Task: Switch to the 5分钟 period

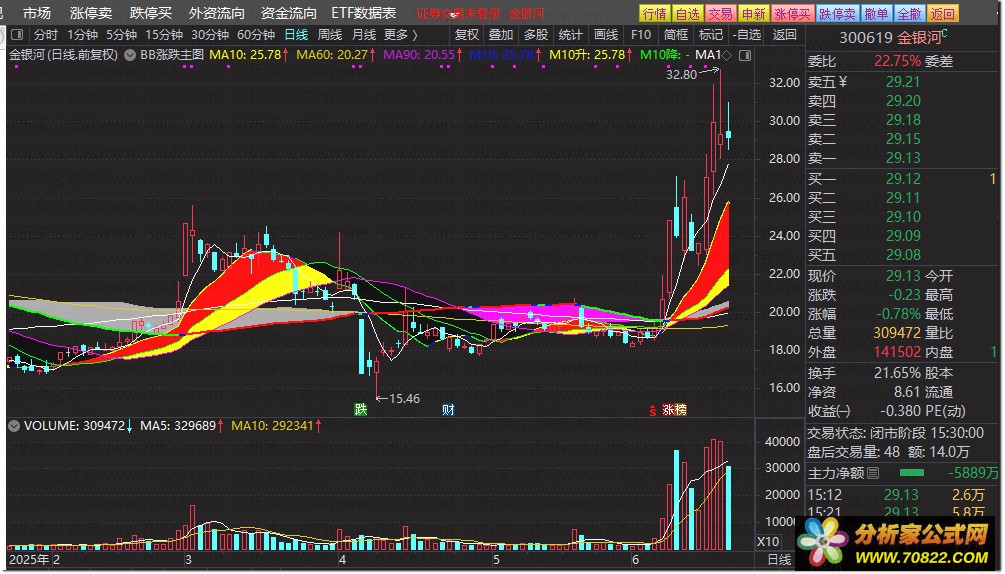Action: pyautogui.click(x=121, y=35)
